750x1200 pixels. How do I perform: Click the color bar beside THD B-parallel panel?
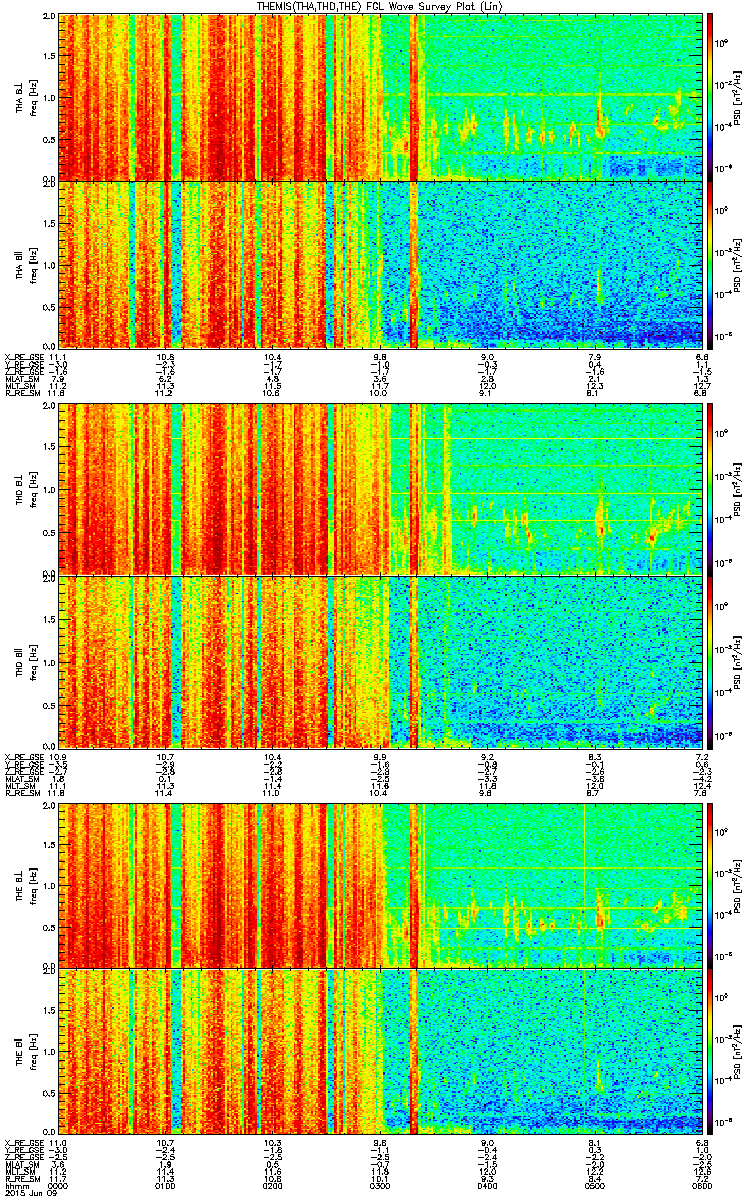(x=710, y=658)
